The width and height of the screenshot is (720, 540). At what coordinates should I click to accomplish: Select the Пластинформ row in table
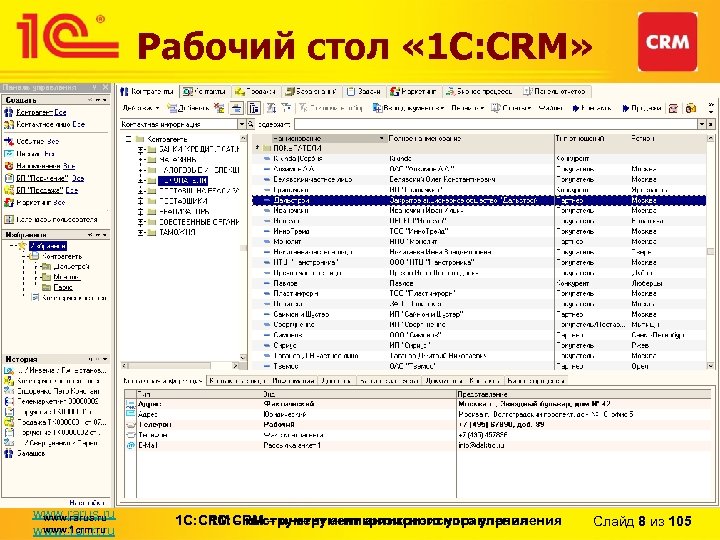(479, 293)
